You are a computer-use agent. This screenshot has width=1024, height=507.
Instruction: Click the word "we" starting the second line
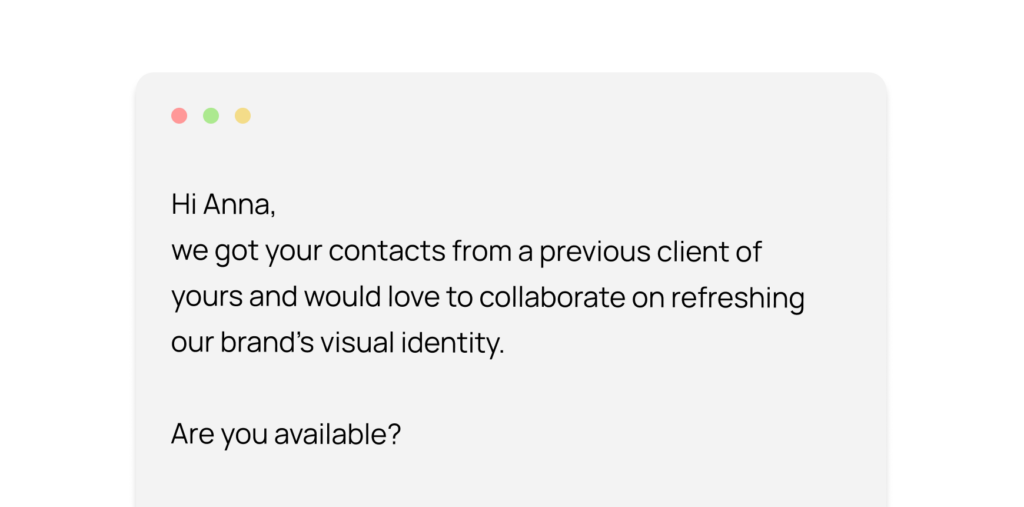tap(189, 254)
